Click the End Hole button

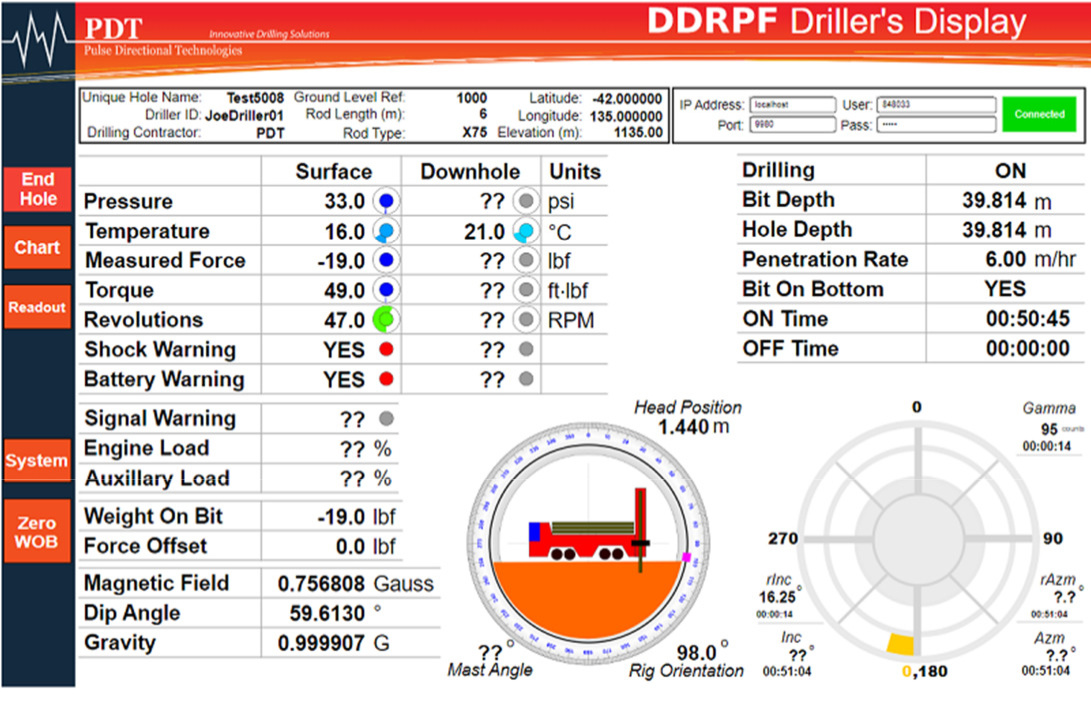click(38, 189)
